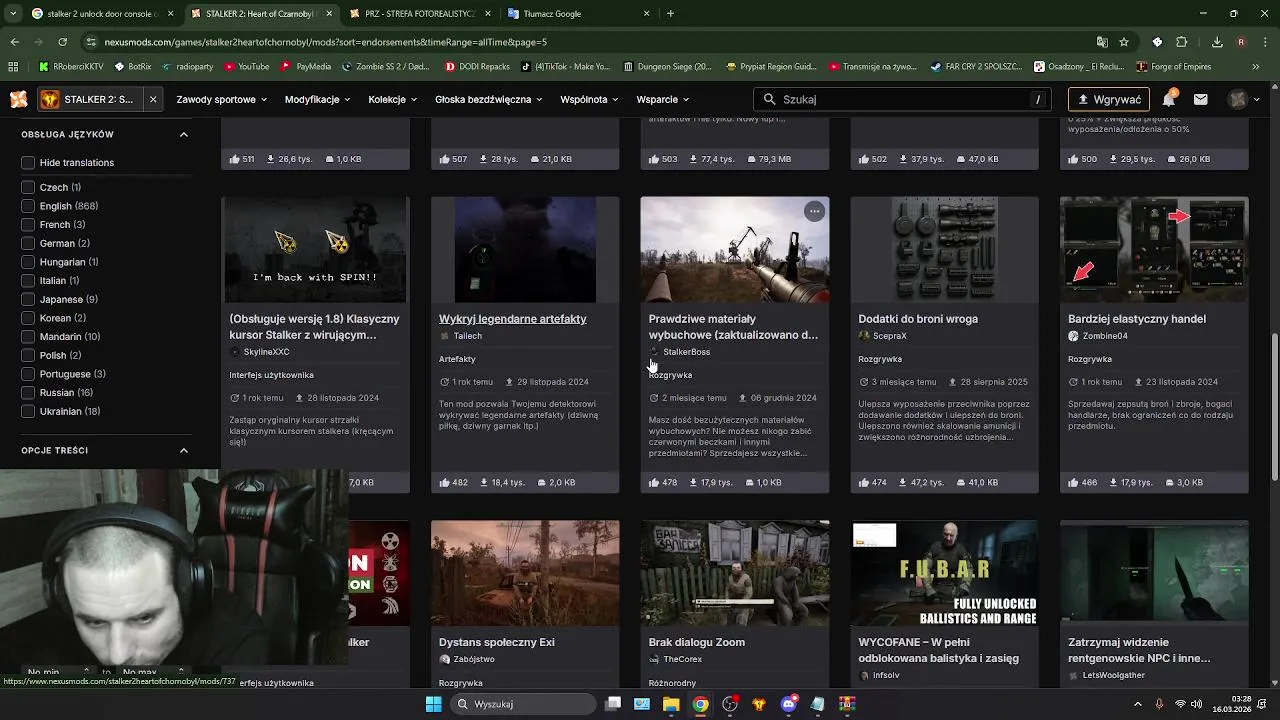Open the notifications bell icon

[1168, 99]
